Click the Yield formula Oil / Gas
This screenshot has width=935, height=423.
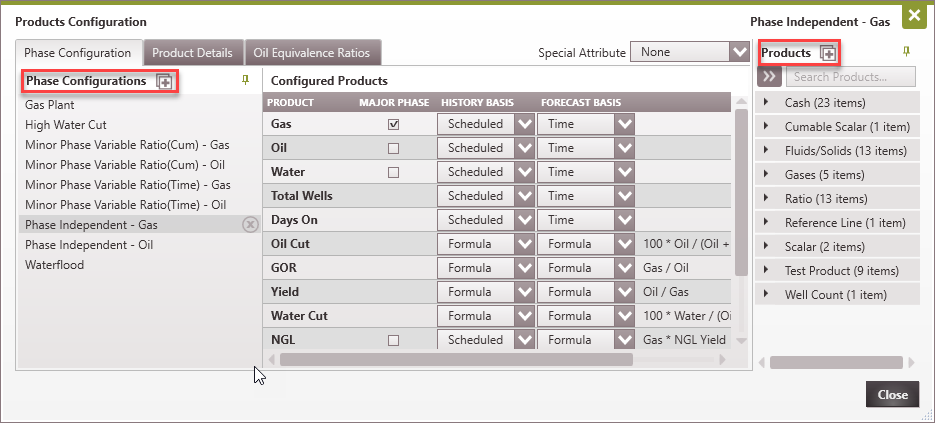[665, 292]
